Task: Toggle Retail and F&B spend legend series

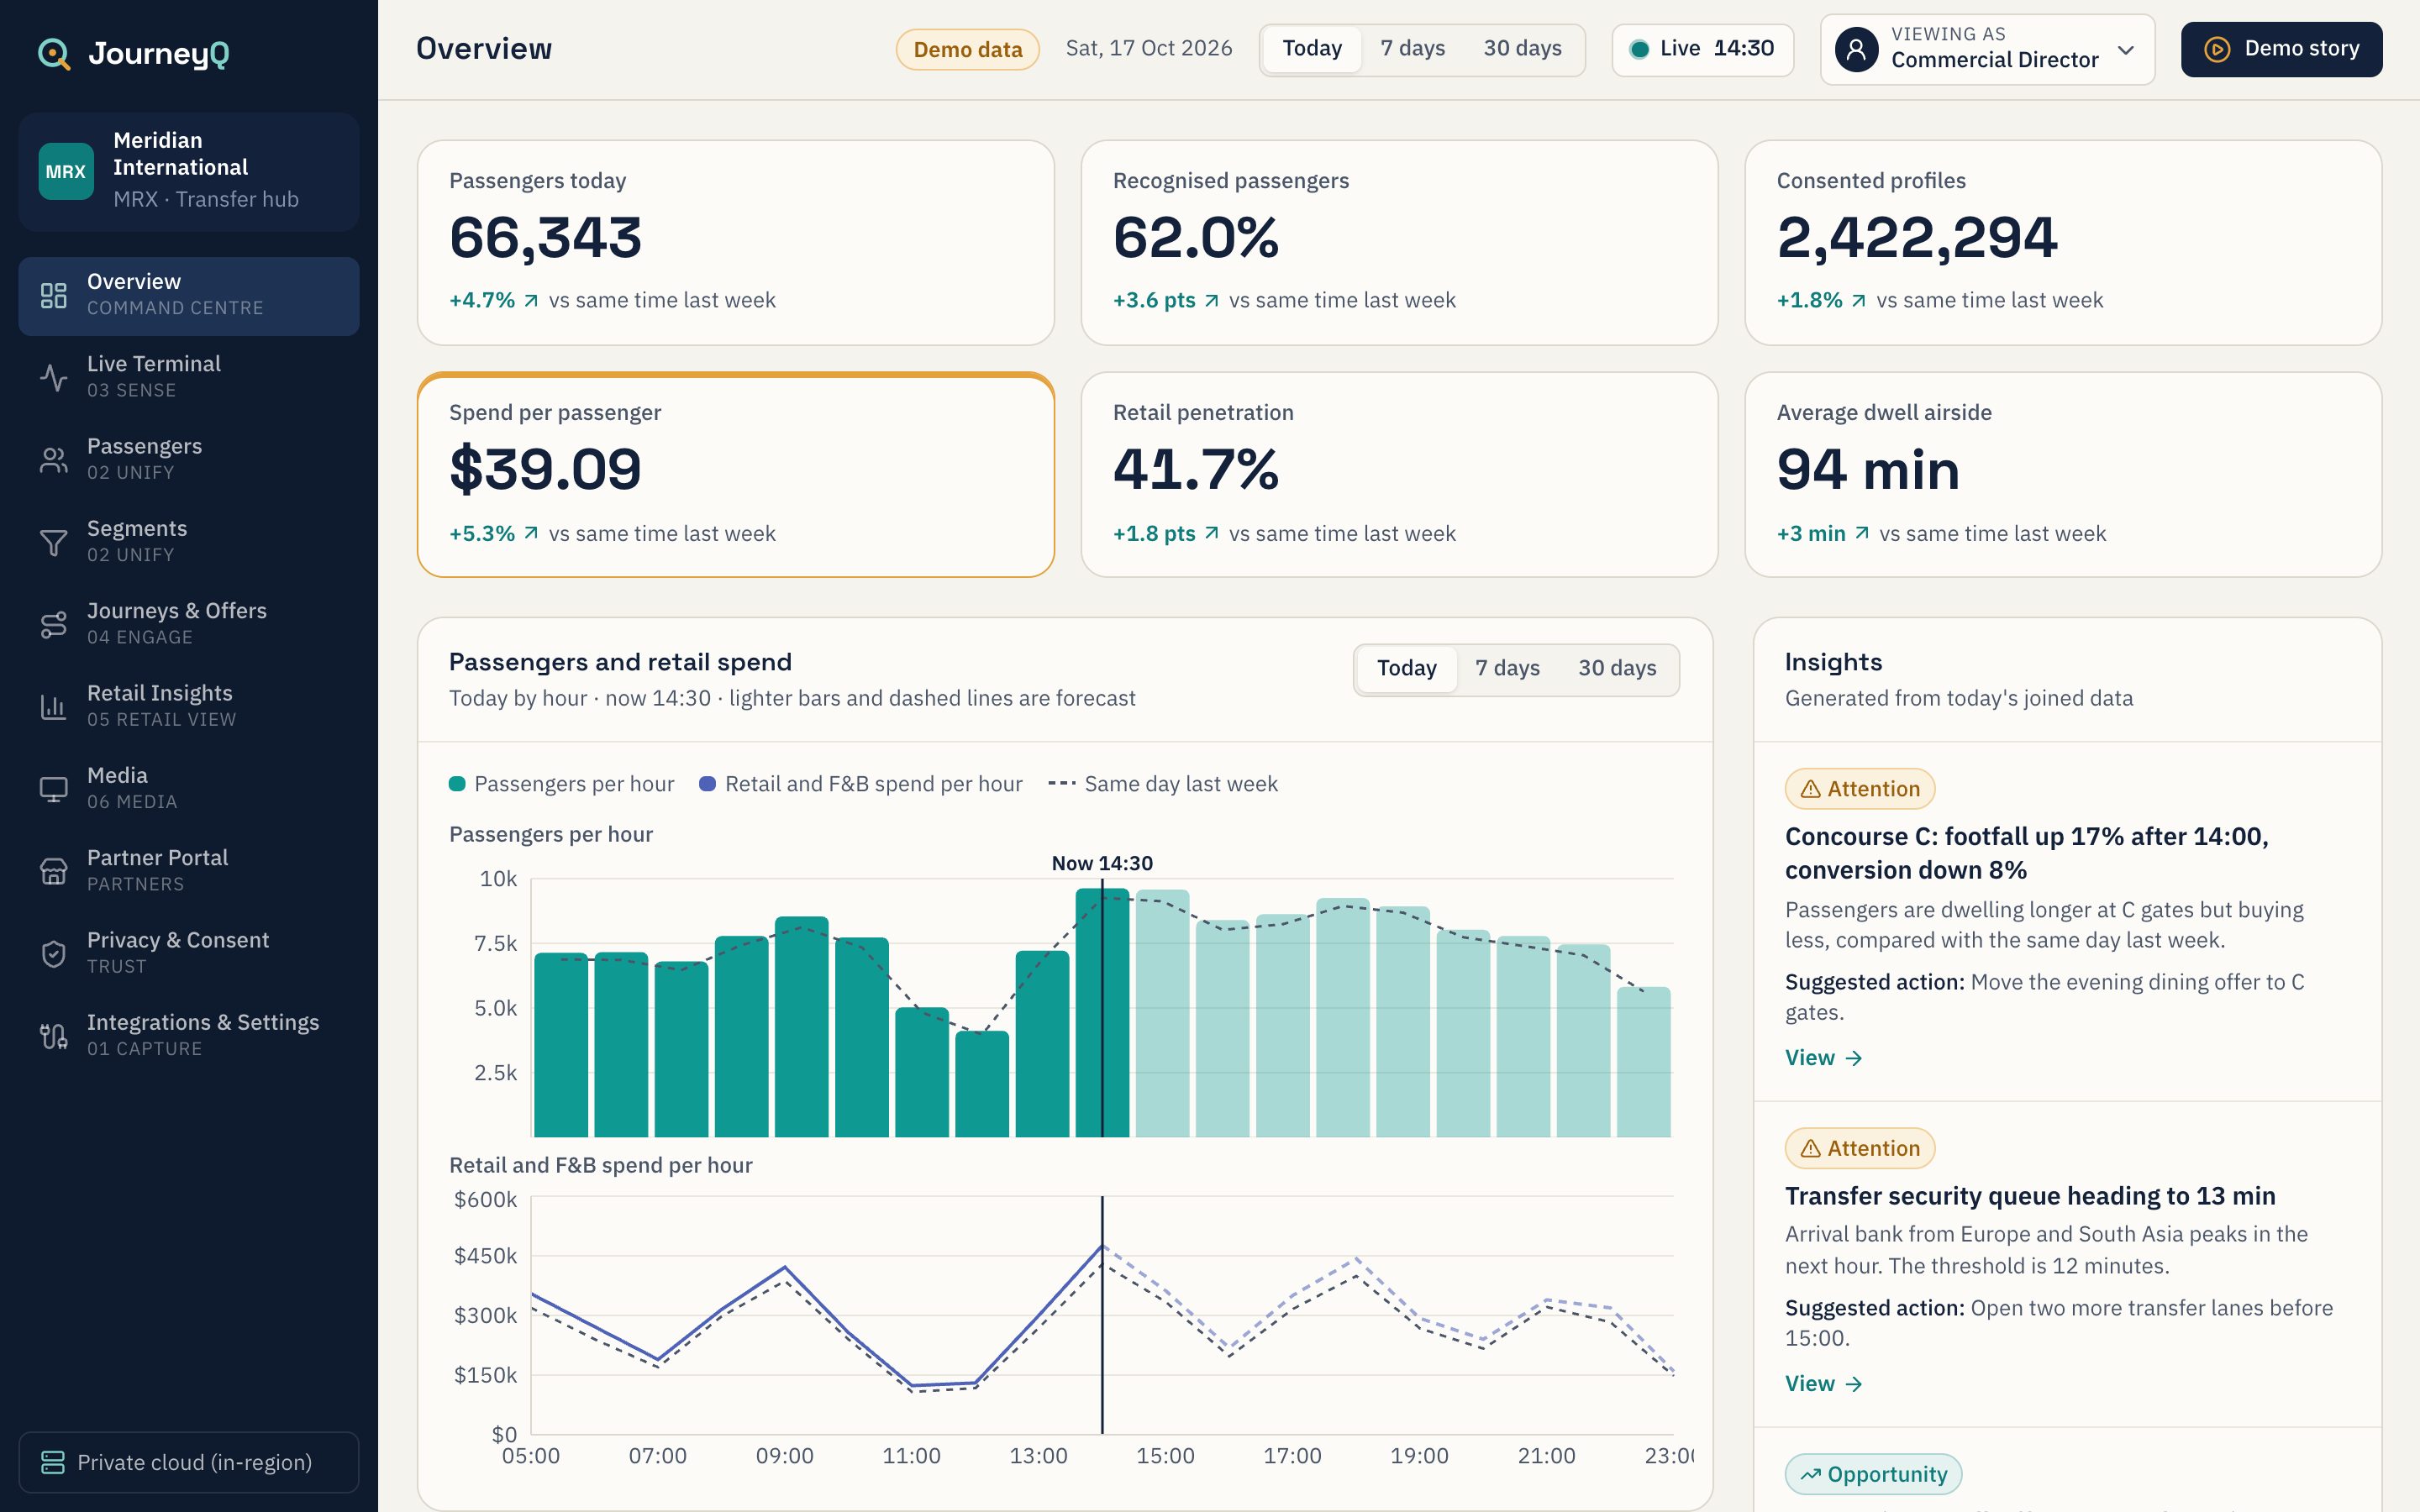Action: [x=860, y=784]
